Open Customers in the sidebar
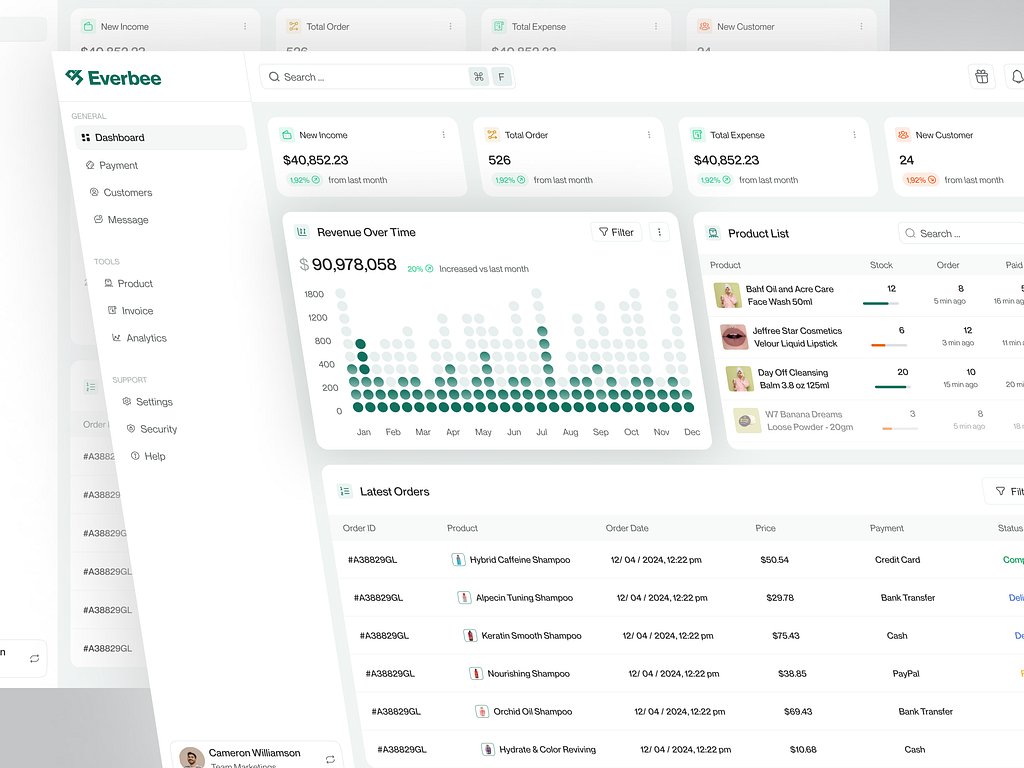Viewport: 1024px width, 768px height. [x=121, y=193]
